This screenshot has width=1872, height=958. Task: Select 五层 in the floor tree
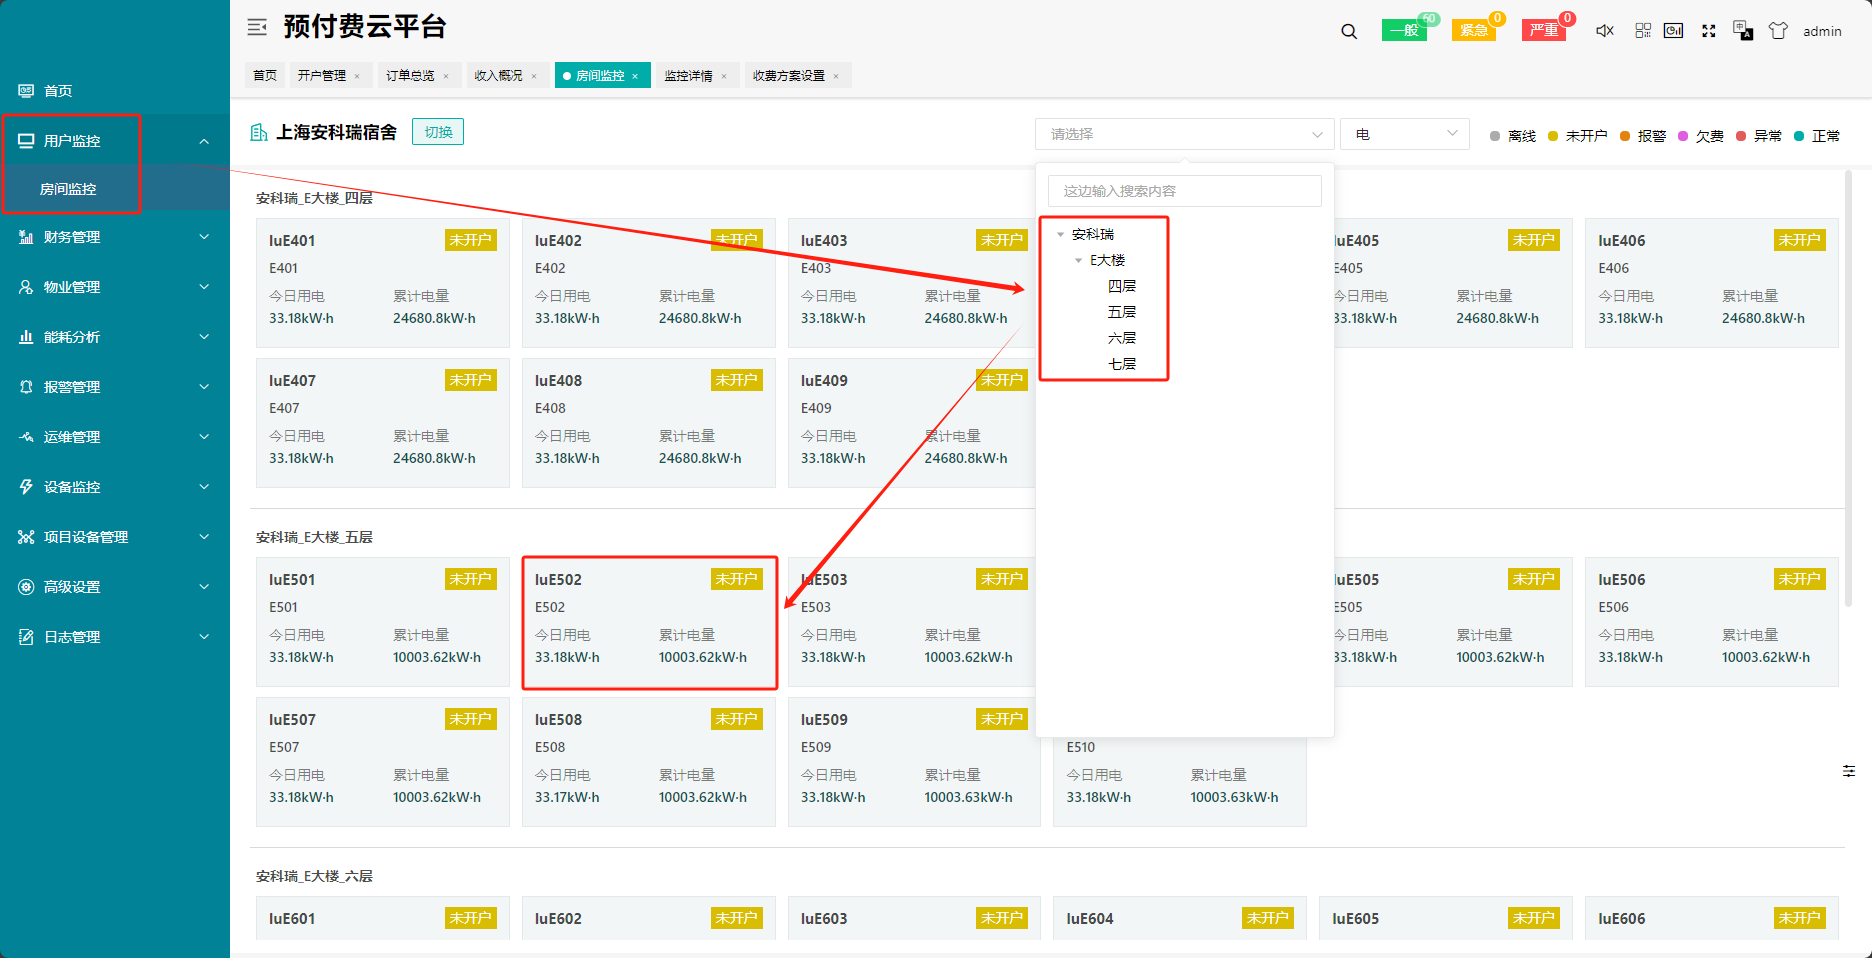[1121, 312]
